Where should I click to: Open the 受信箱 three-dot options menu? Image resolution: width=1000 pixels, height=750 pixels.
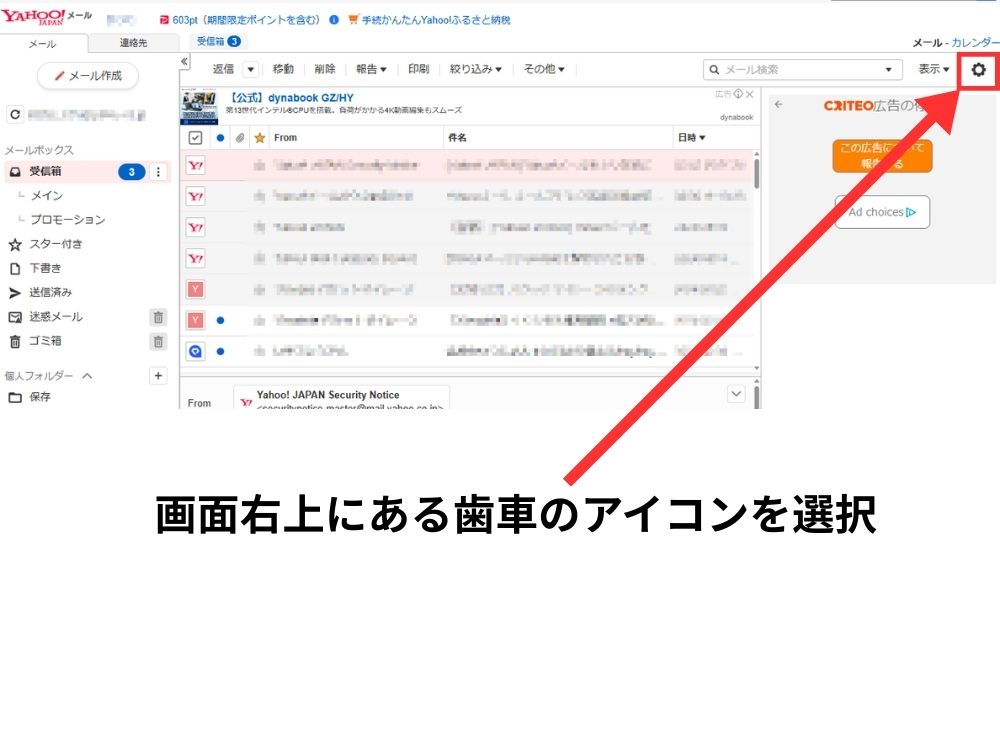pos(158,171)
